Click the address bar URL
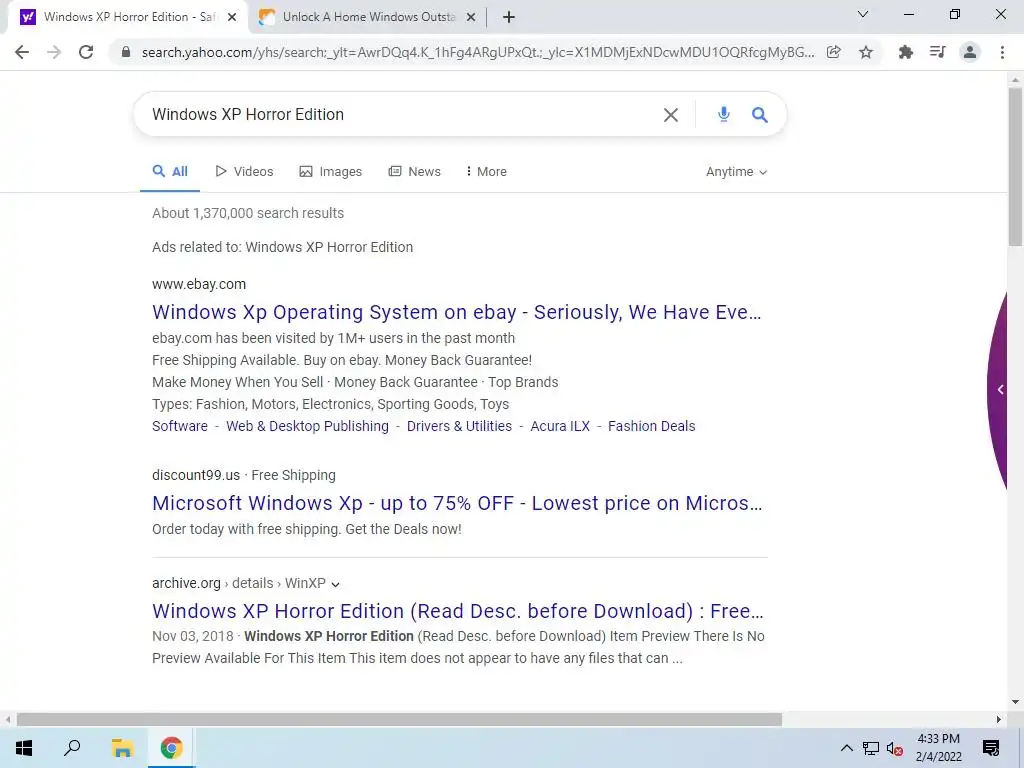Viewport: 1024px width, 768px height. [478, 52]
